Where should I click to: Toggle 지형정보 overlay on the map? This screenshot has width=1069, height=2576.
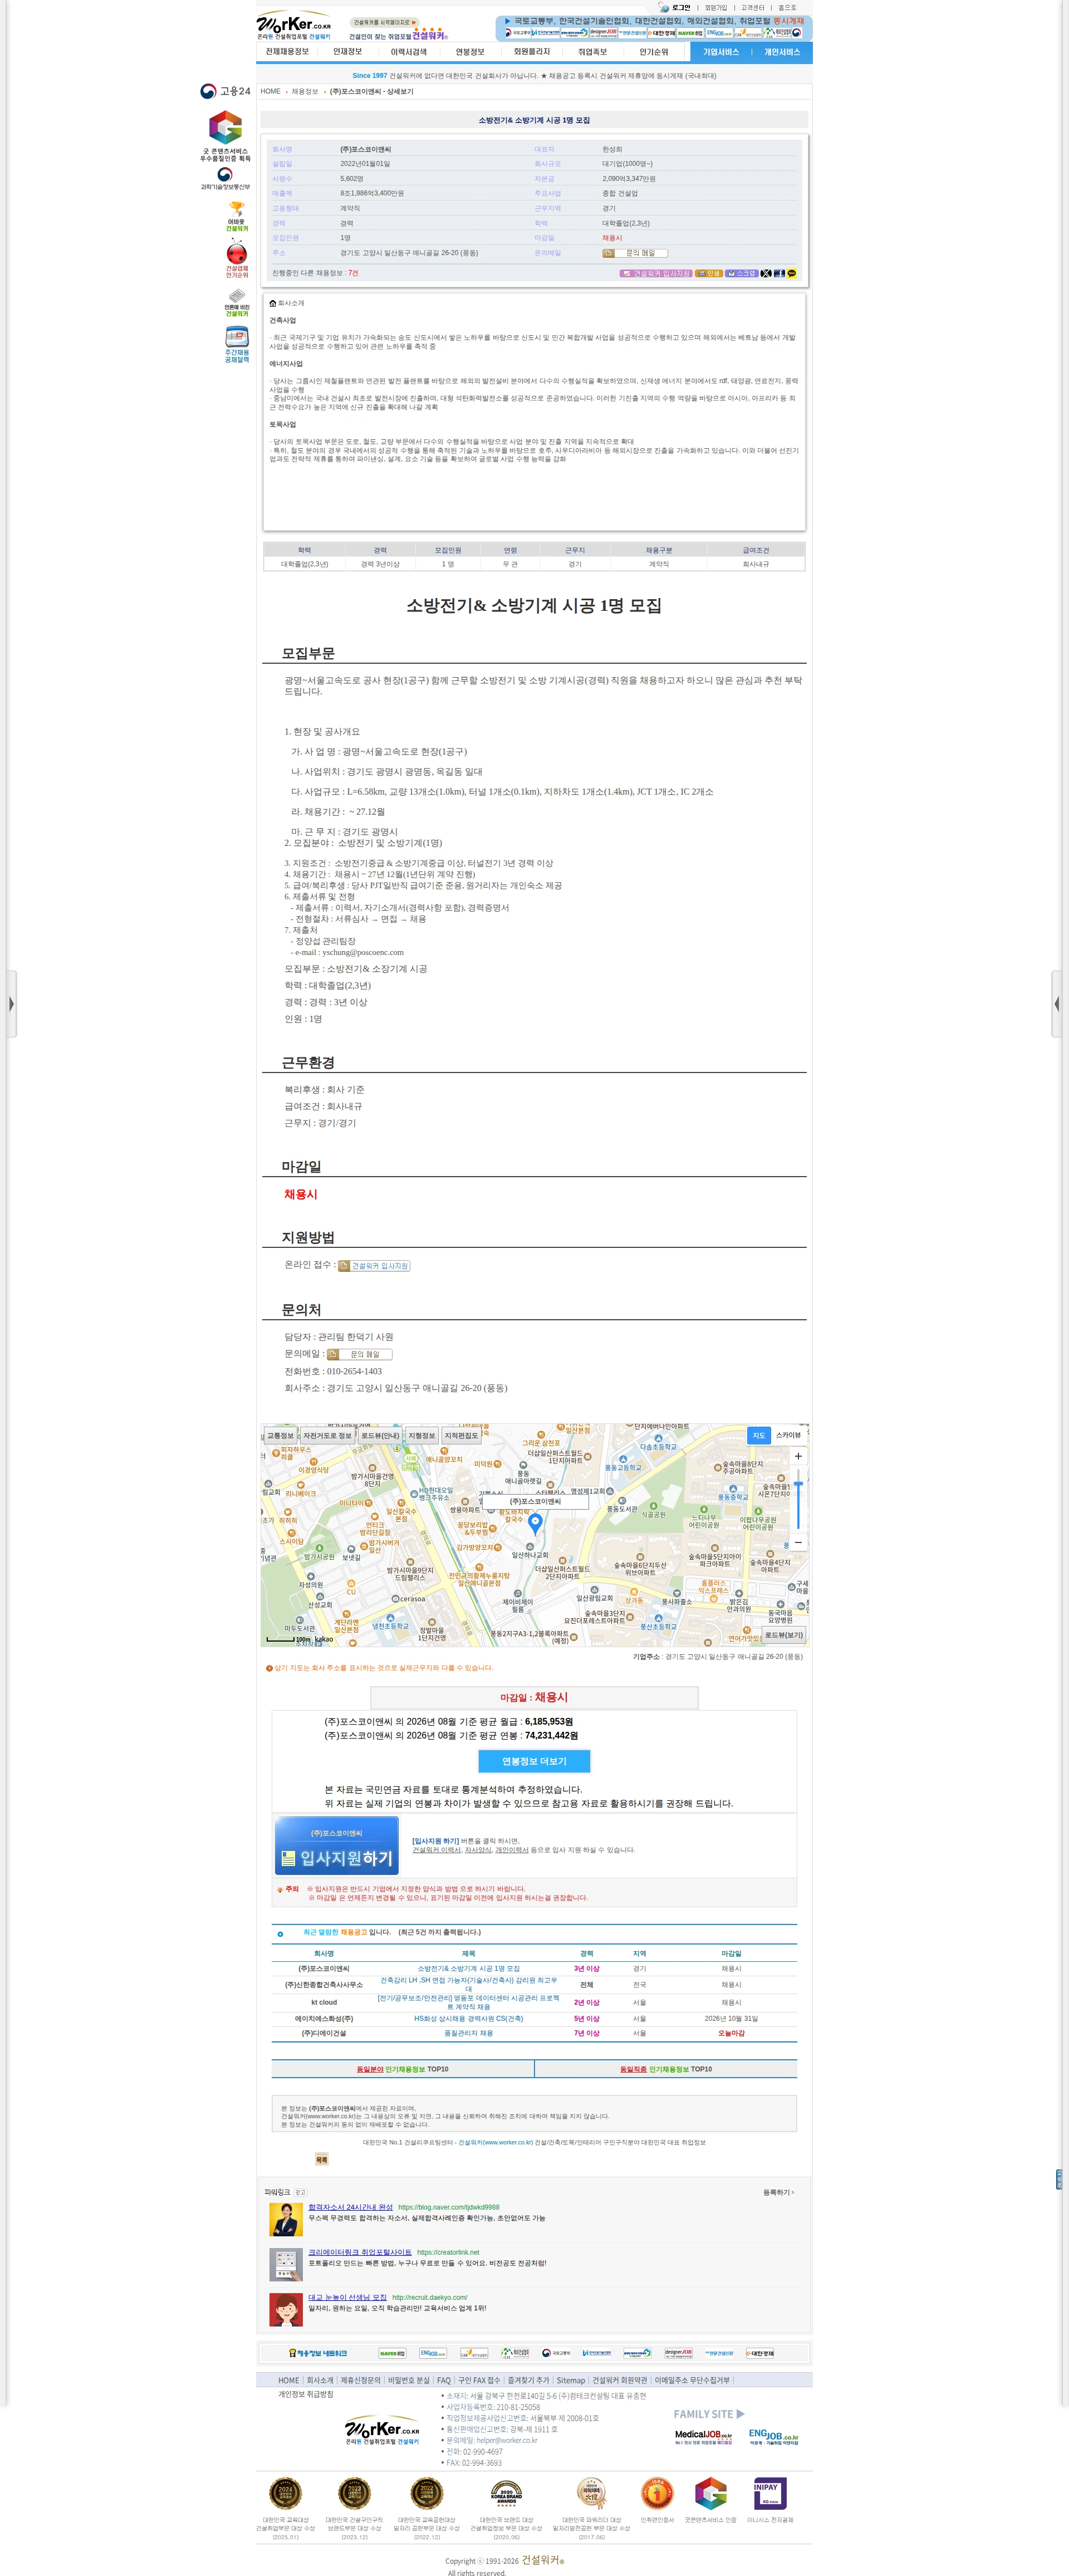point(422,1436)
